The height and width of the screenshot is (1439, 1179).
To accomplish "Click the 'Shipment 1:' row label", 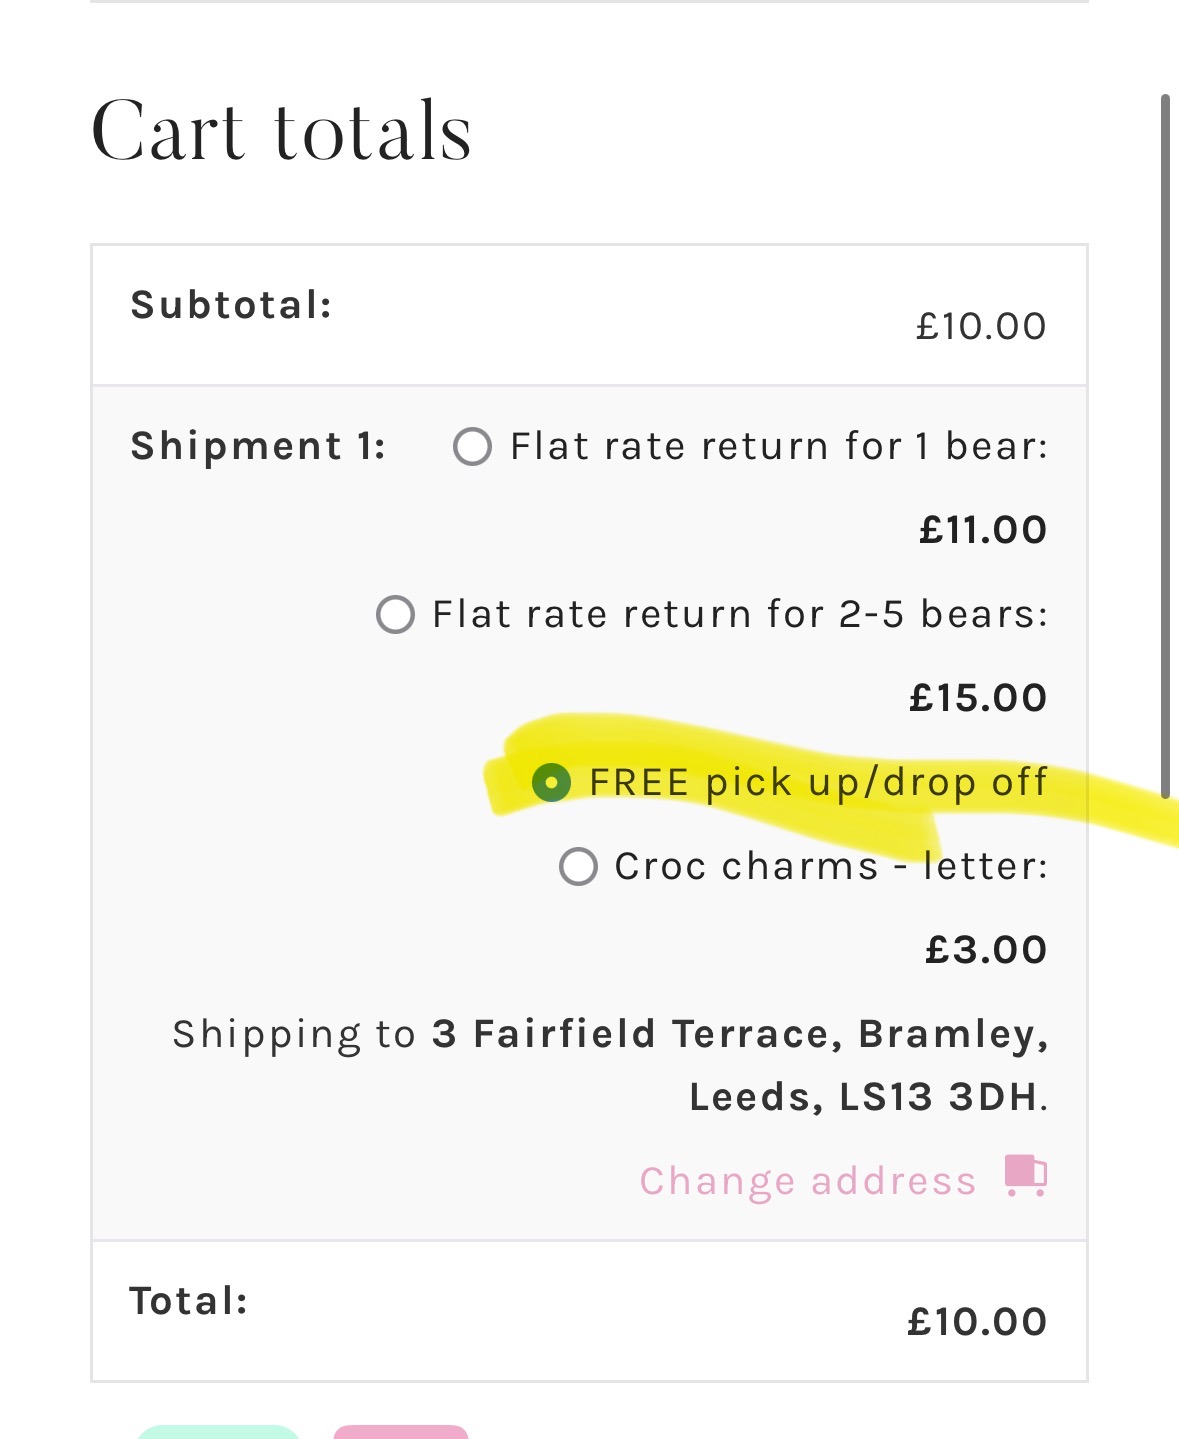I will pyautogui.click(x=258, y=446).
